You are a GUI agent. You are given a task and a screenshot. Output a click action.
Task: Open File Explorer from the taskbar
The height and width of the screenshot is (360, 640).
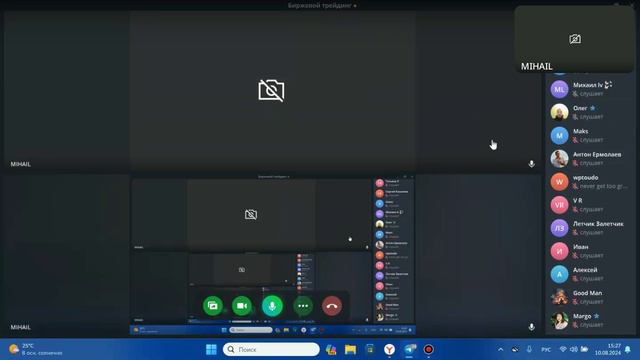(x=350, y=349)
